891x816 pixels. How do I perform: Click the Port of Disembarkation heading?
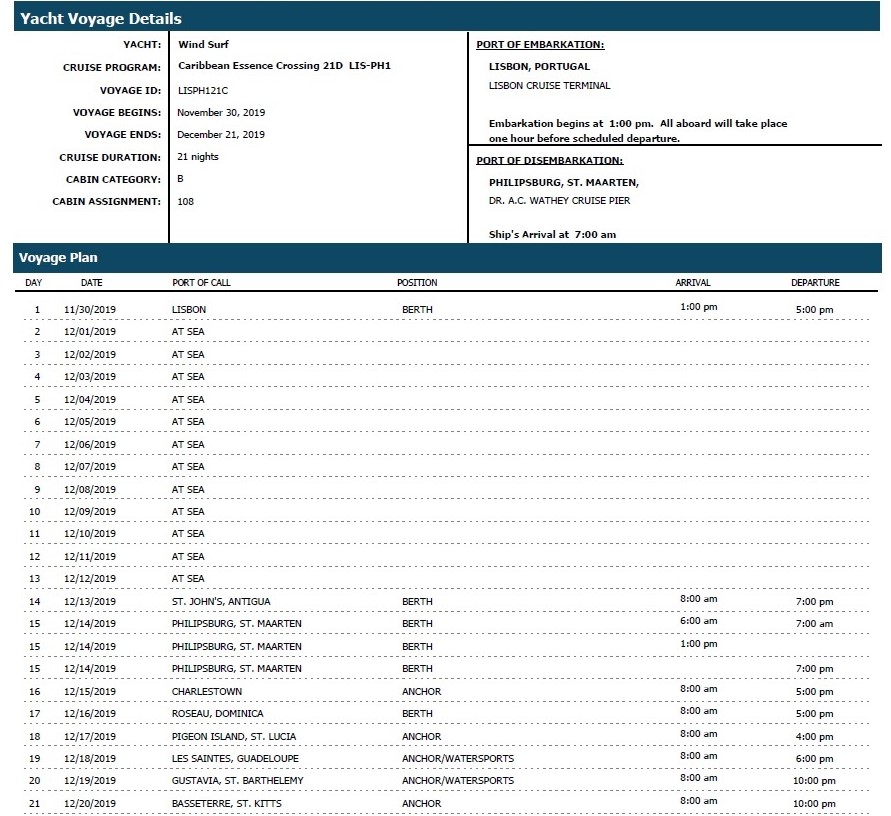549,160
